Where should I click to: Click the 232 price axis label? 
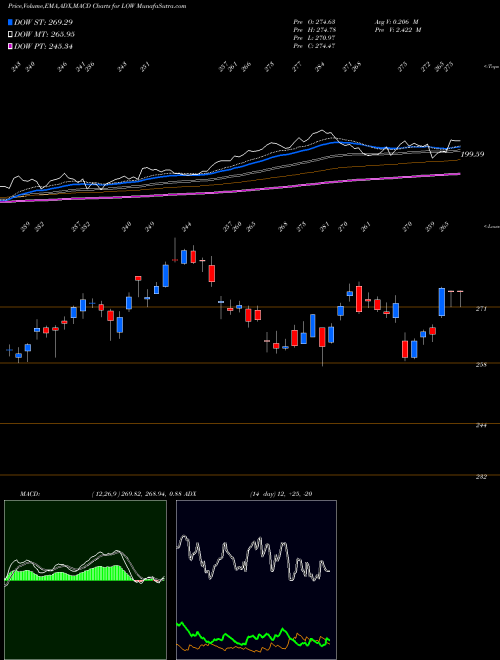[481, 476]
